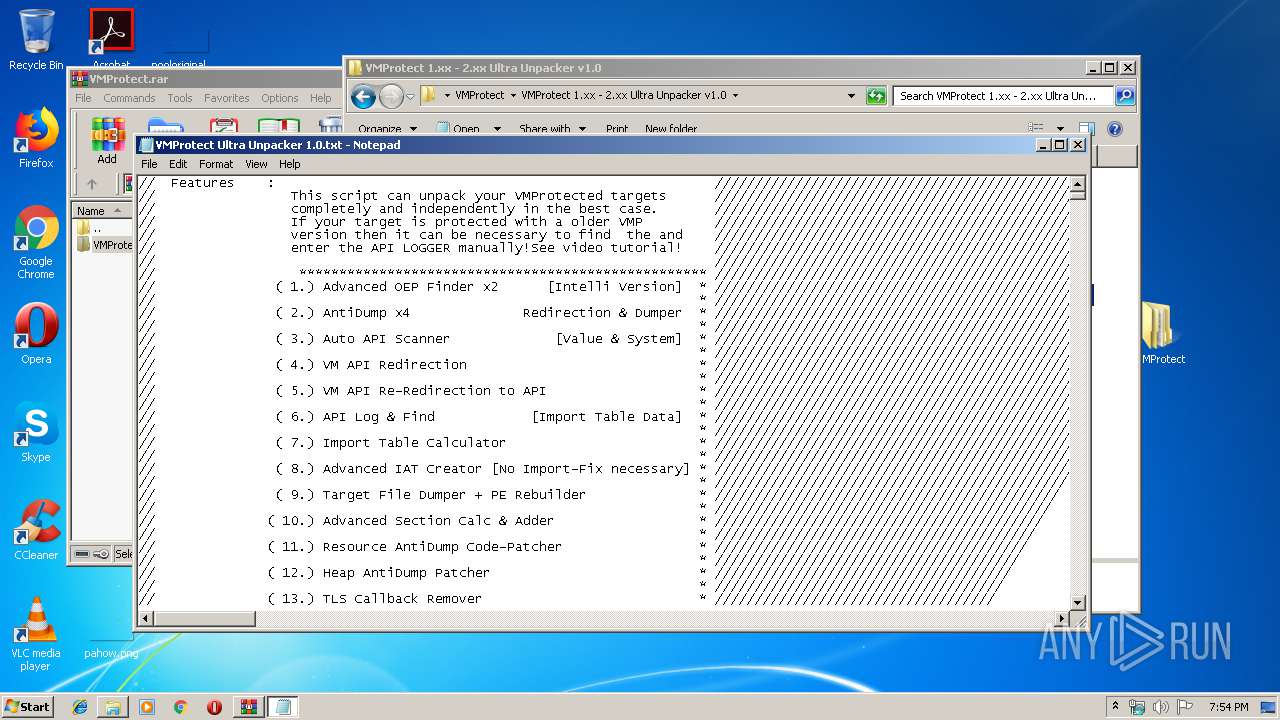This screenshot has height=720, width=1280.
Task: Click the network icon in system tray
Action: (1137, 707)
